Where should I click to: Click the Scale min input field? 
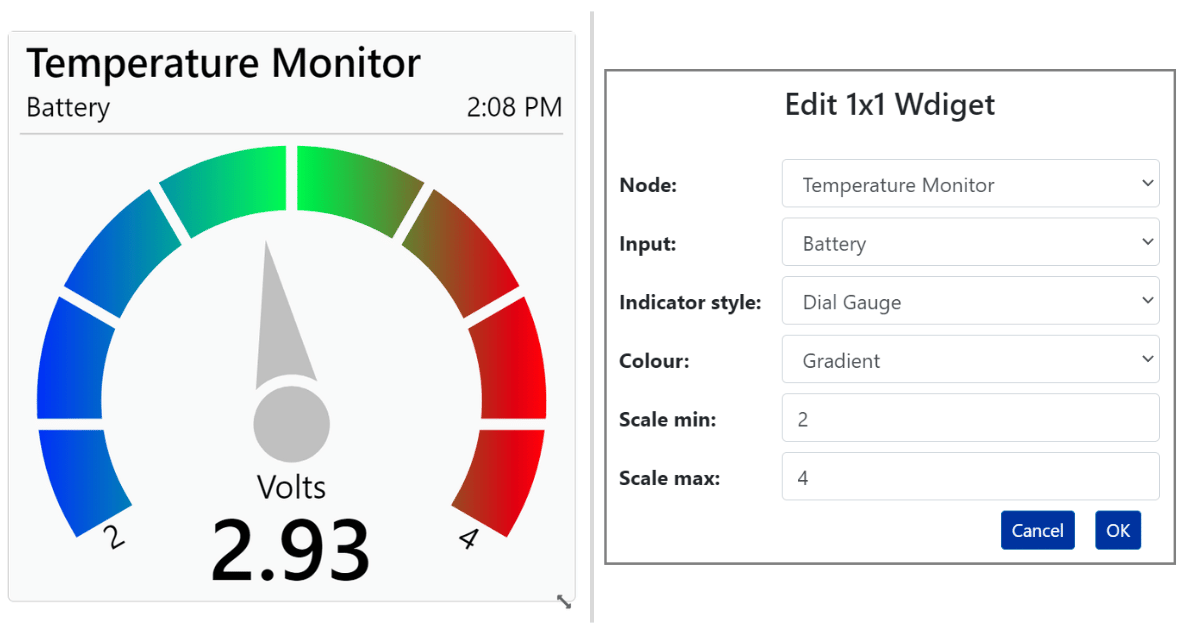tap(970, 418)
